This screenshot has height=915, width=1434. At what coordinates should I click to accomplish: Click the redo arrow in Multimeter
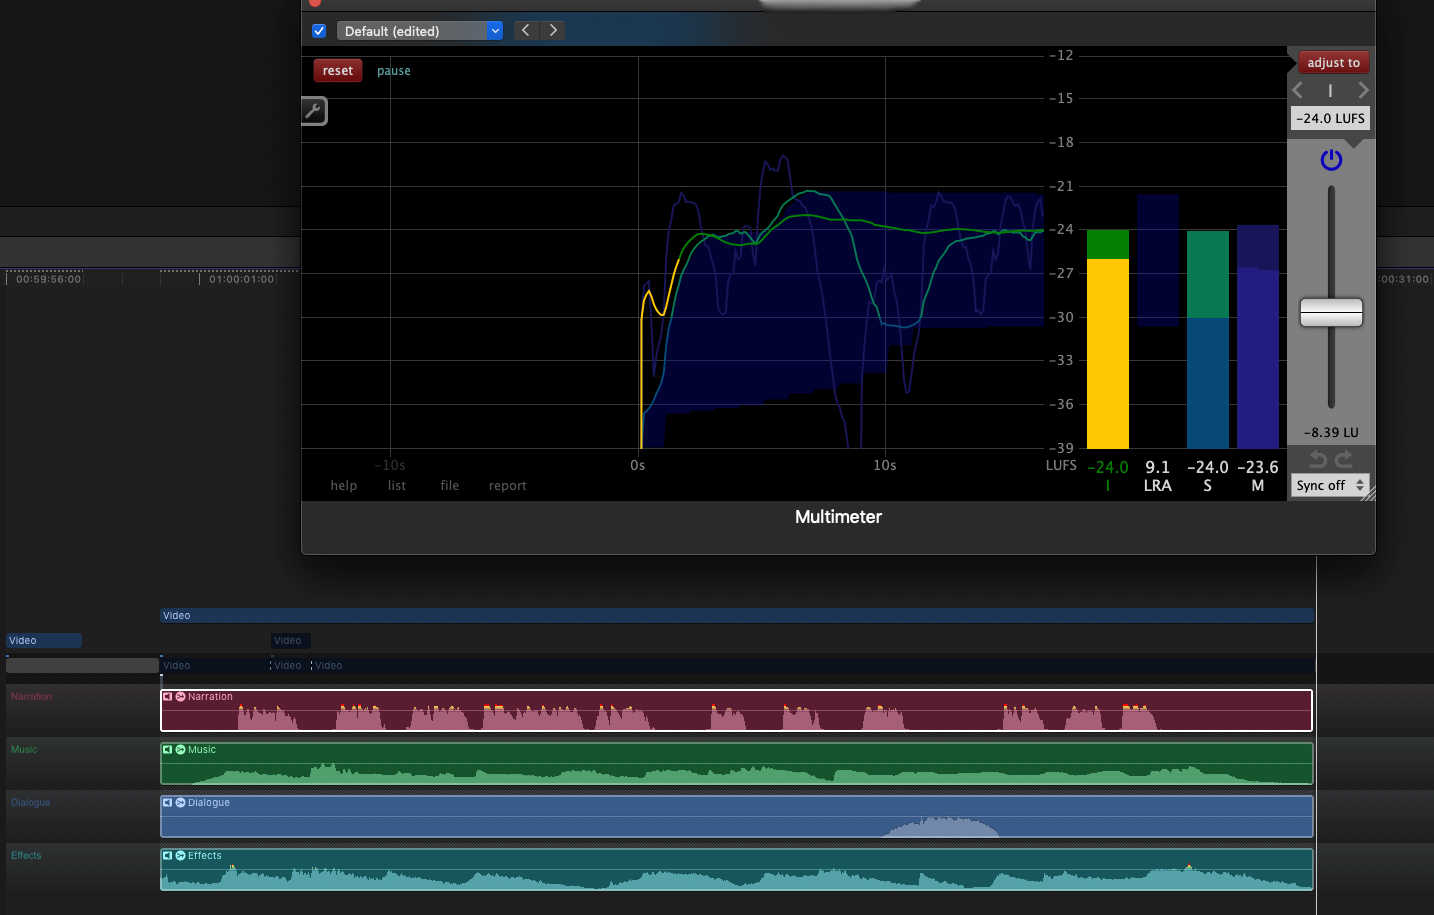(x=1344, y=459)
